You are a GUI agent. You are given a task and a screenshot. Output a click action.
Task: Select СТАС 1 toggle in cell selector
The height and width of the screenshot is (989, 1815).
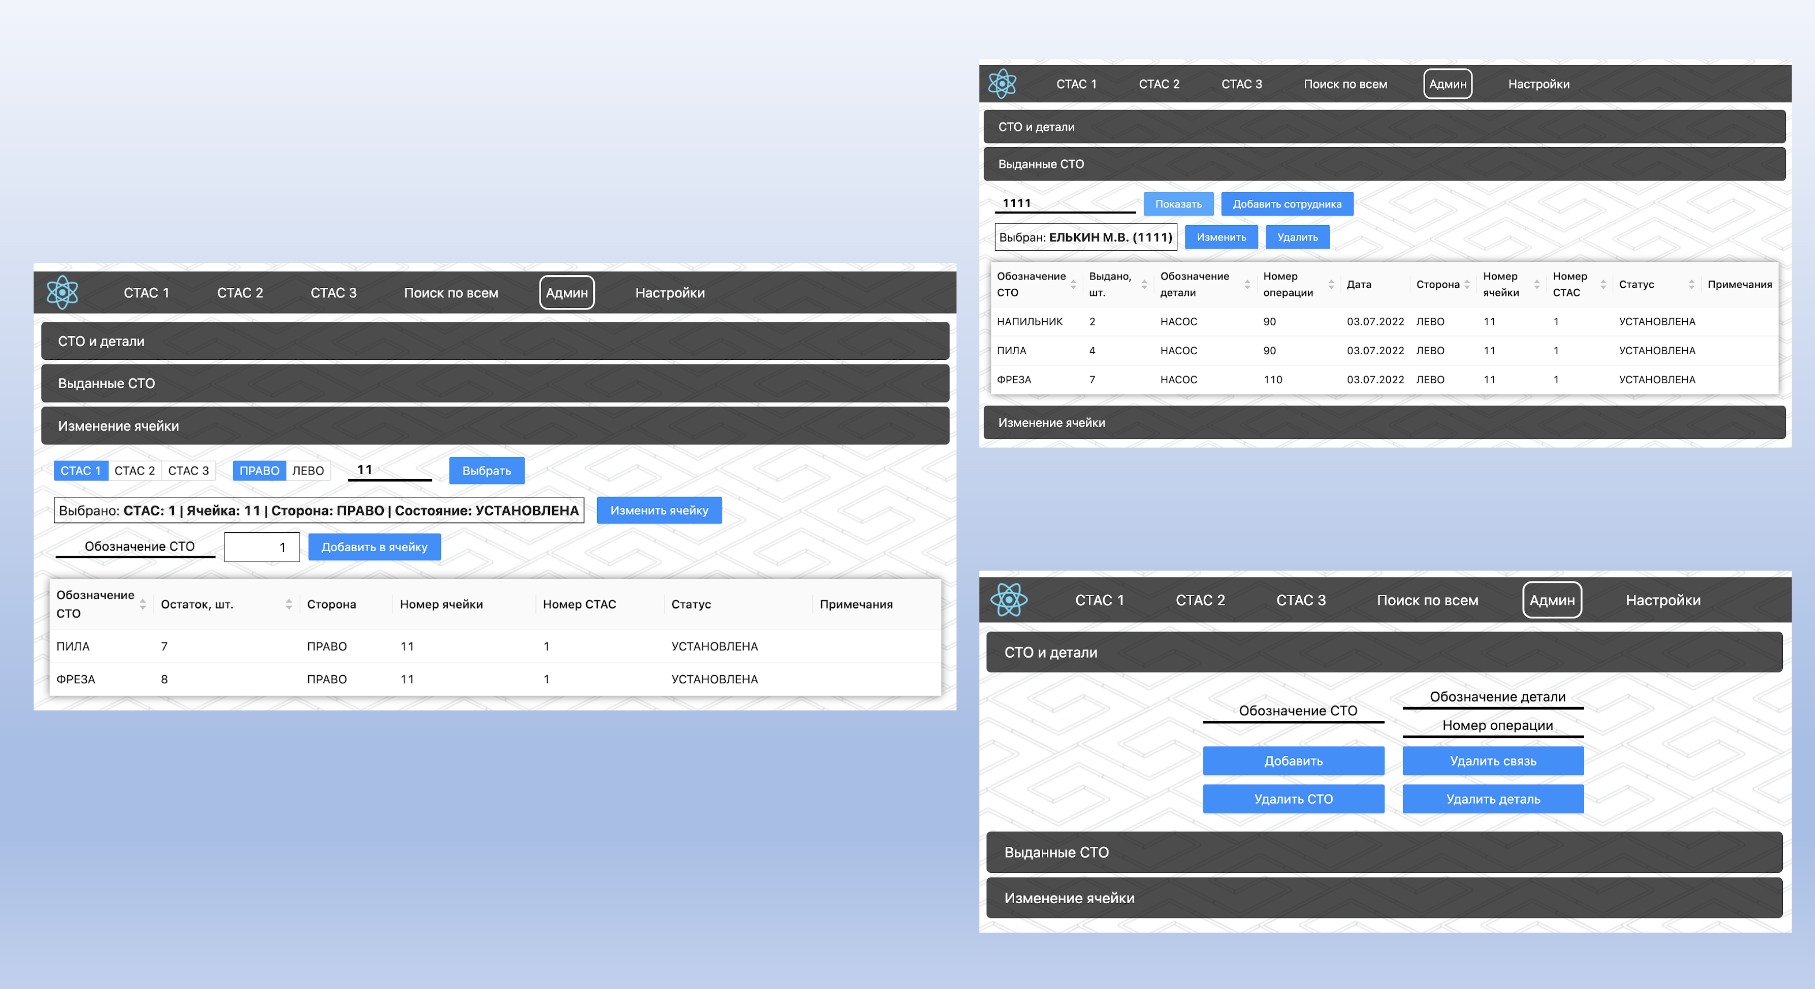pos(81,471)
